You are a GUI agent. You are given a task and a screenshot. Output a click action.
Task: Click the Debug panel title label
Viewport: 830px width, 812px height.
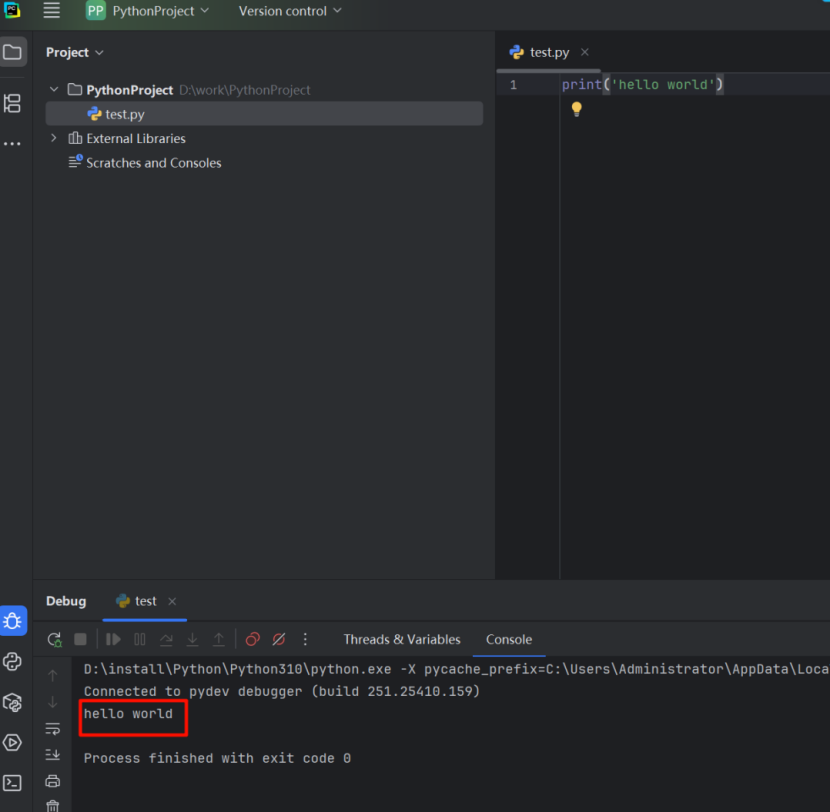click(x=66, y=601)
